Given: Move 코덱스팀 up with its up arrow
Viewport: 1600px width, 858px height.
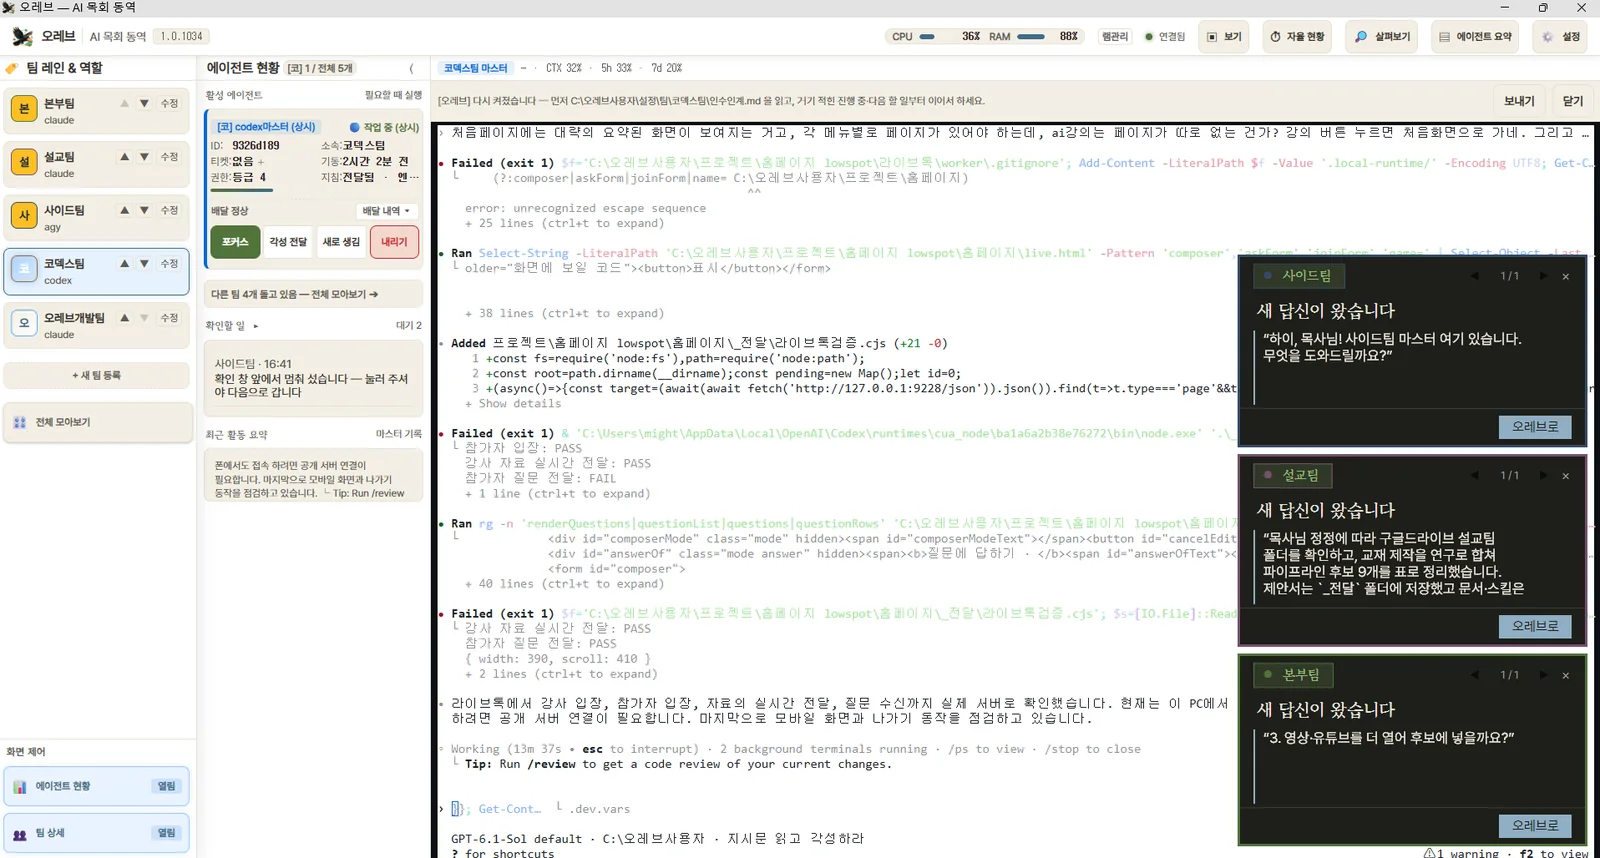Looking at the screenshot, I should click(x=124, y=264).
